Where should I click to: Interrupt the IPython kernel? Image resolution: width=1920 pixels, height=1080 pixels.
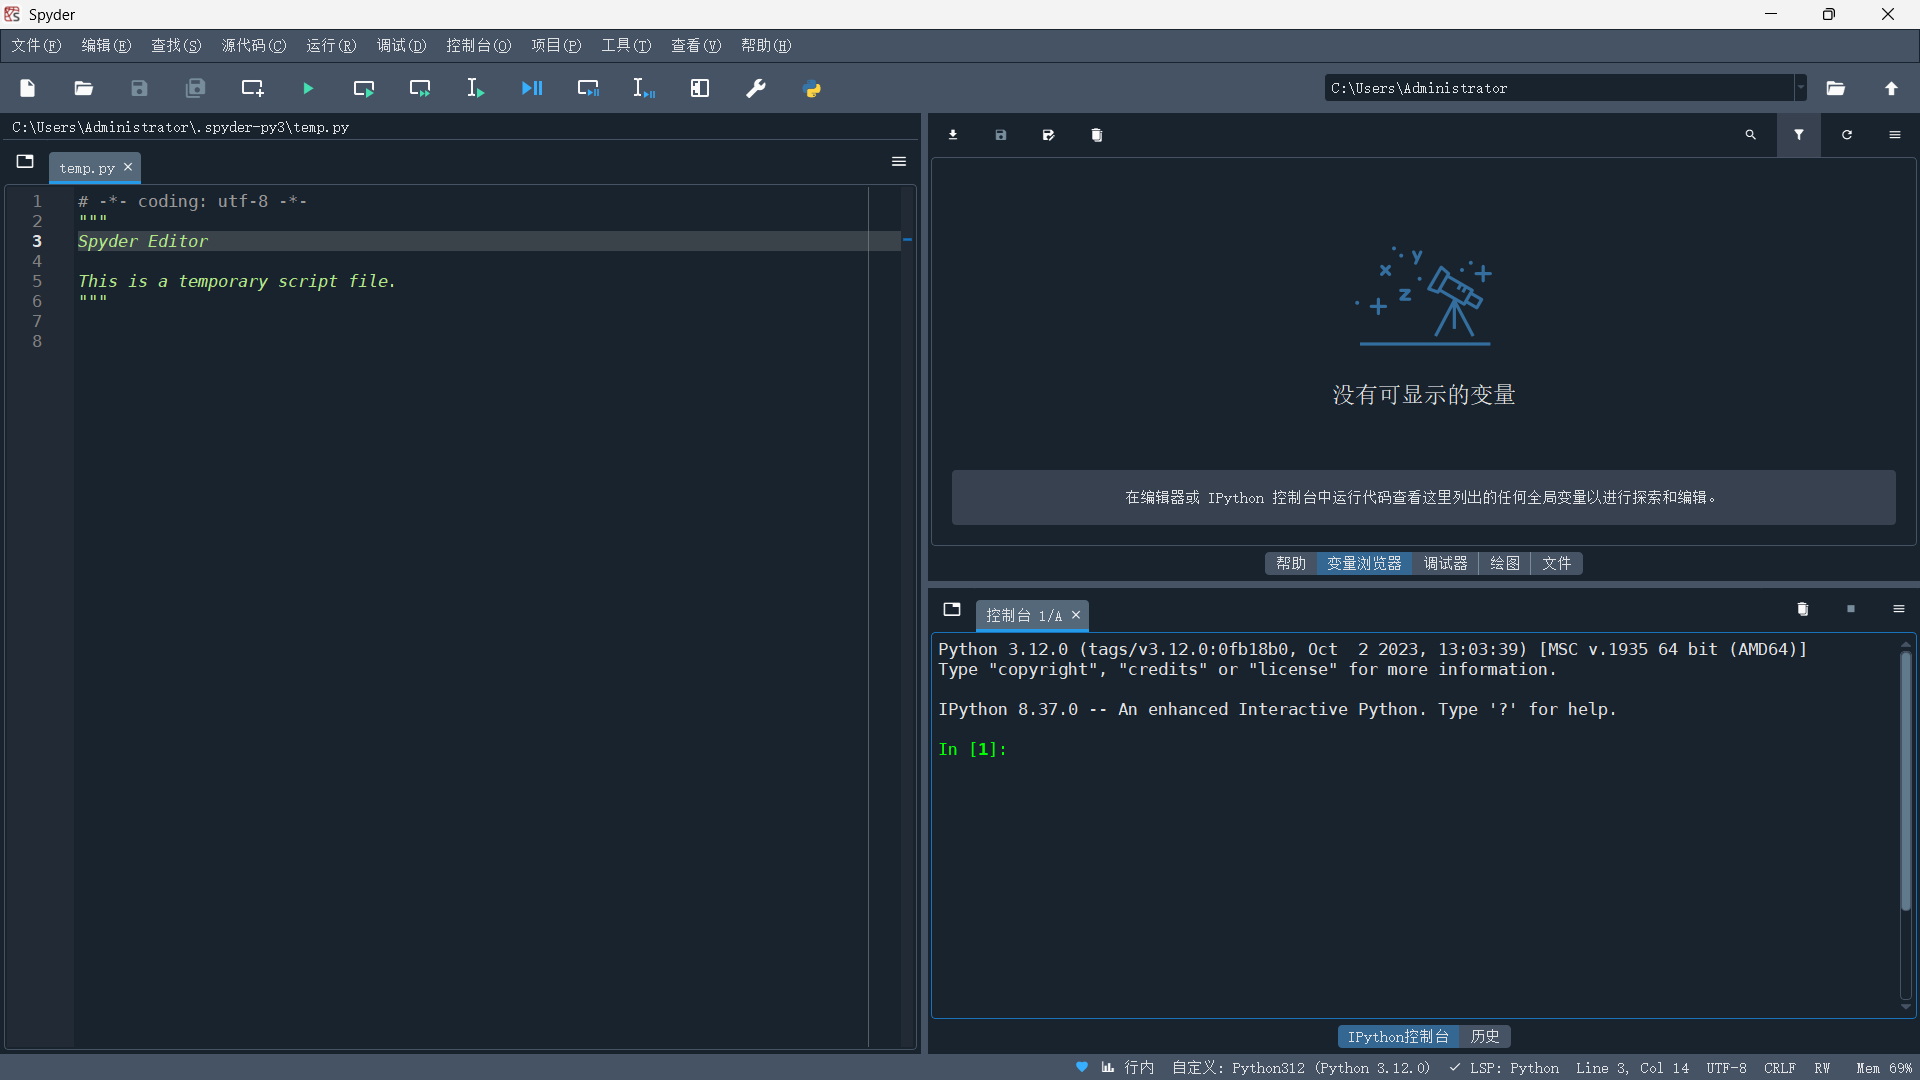(x=1851, y=609)
